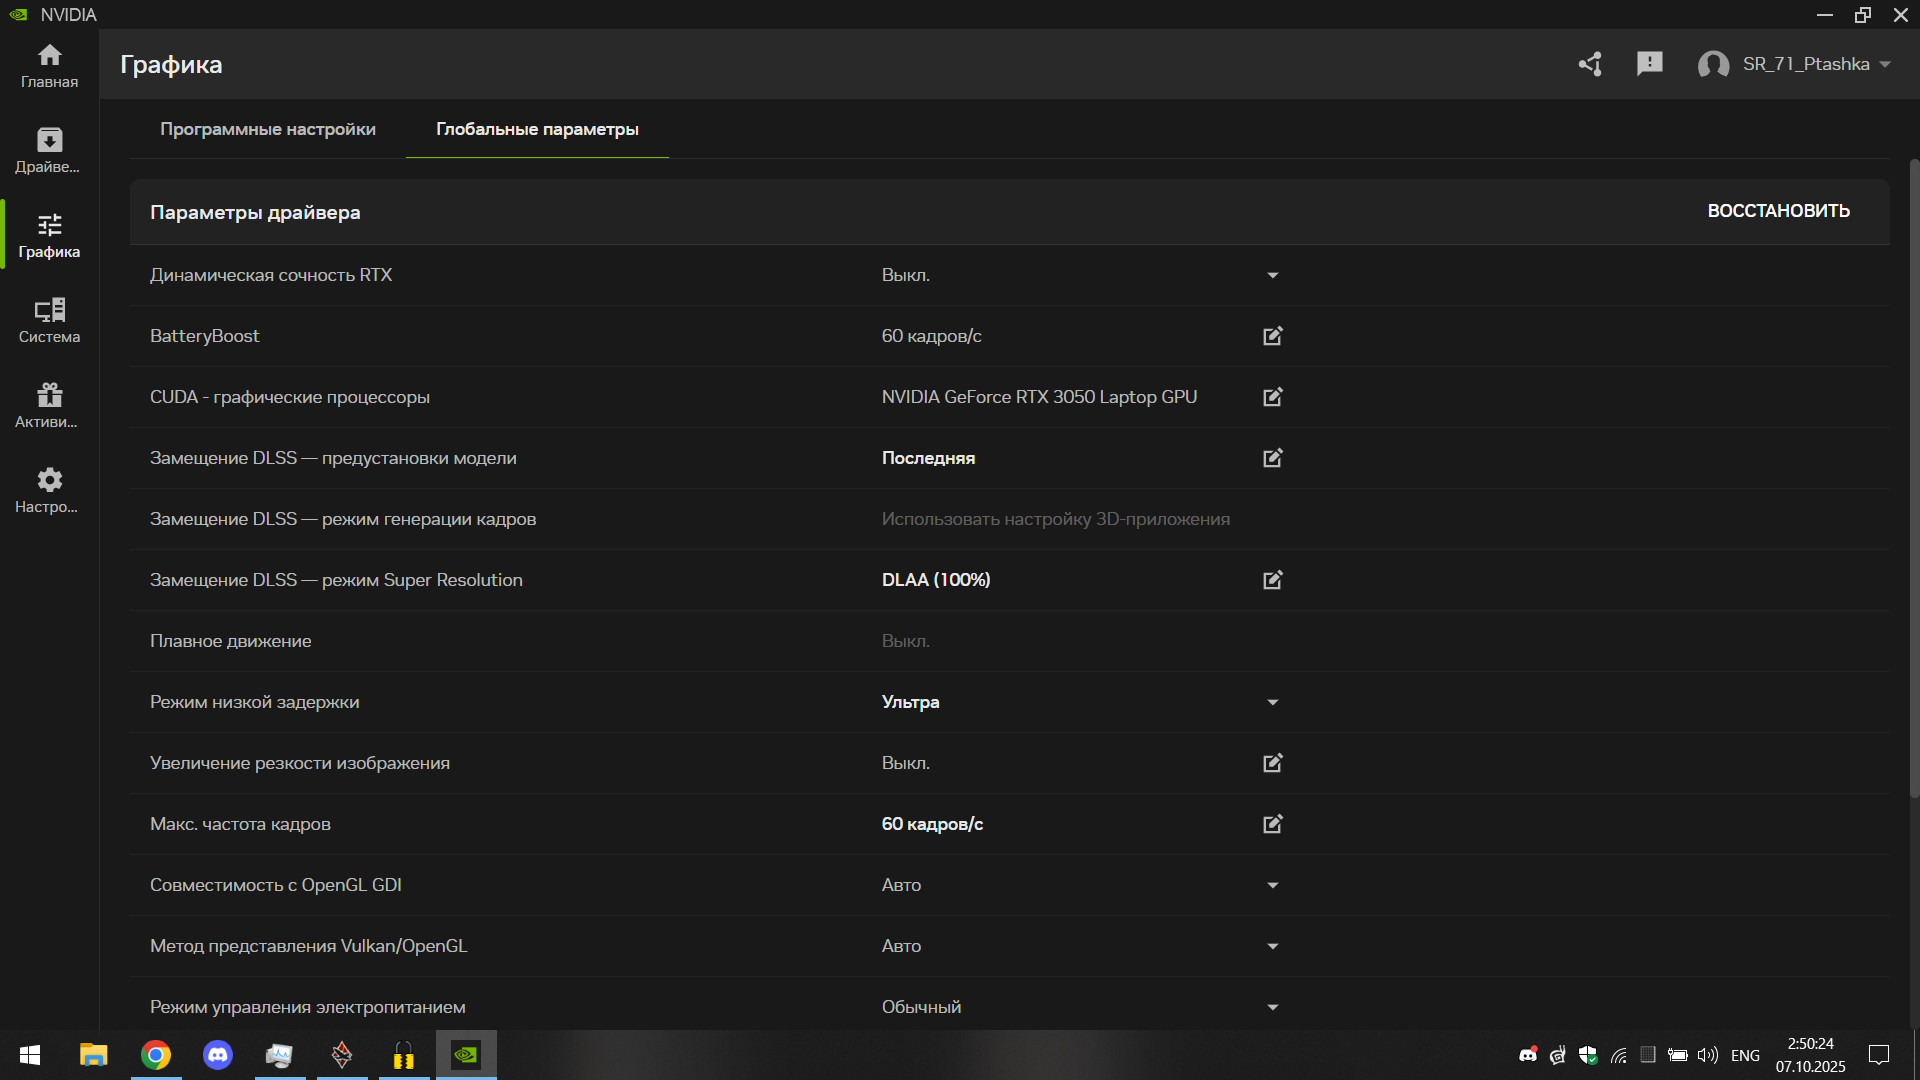Edit DLSS Super Resolution override mode
The height and width of the screenshot is (1080, 1920).
click(x=1272, y=580)
